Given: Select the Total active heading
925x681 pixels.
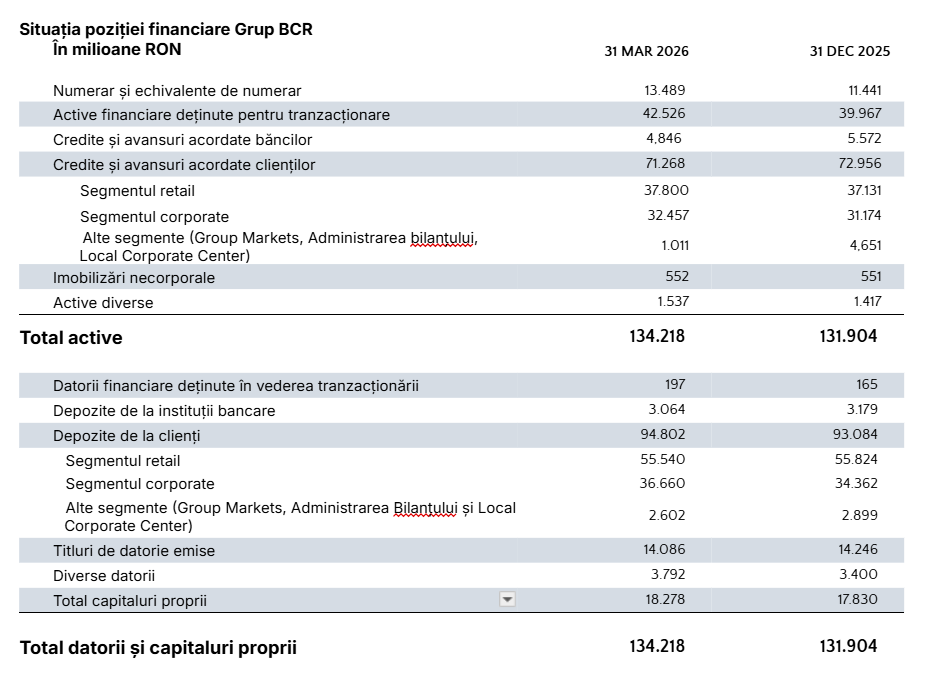Looking at the screenshot, I should coord(71,338).
